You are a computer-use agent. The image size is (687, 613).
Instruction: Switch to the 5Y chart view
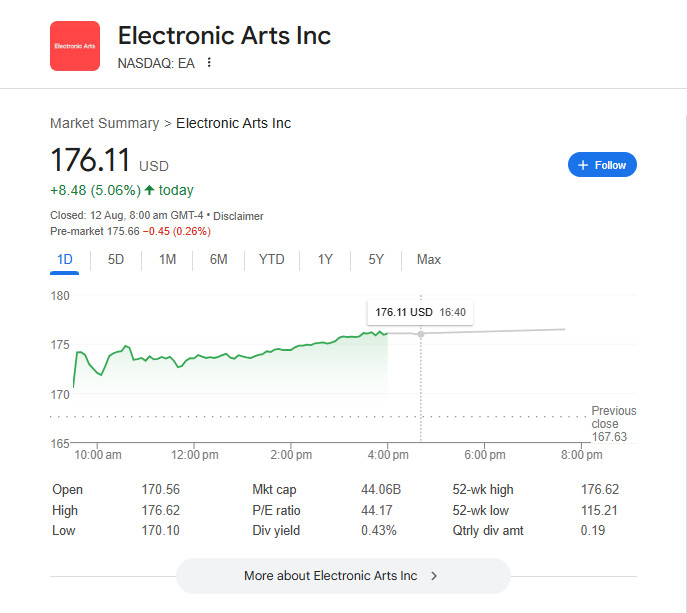click(x=375, y=260)
